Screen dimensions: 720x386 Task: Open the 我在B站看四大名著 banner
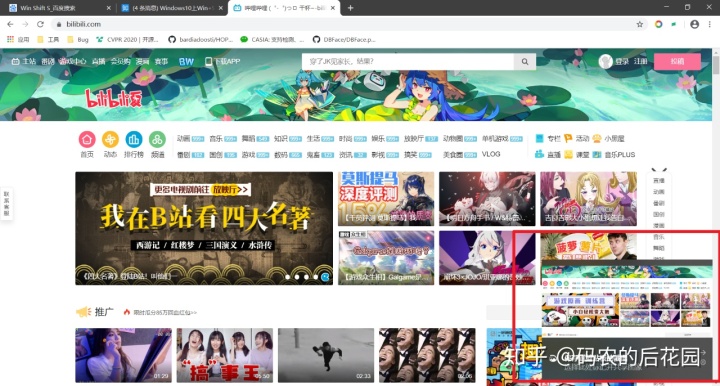(204, 228)
